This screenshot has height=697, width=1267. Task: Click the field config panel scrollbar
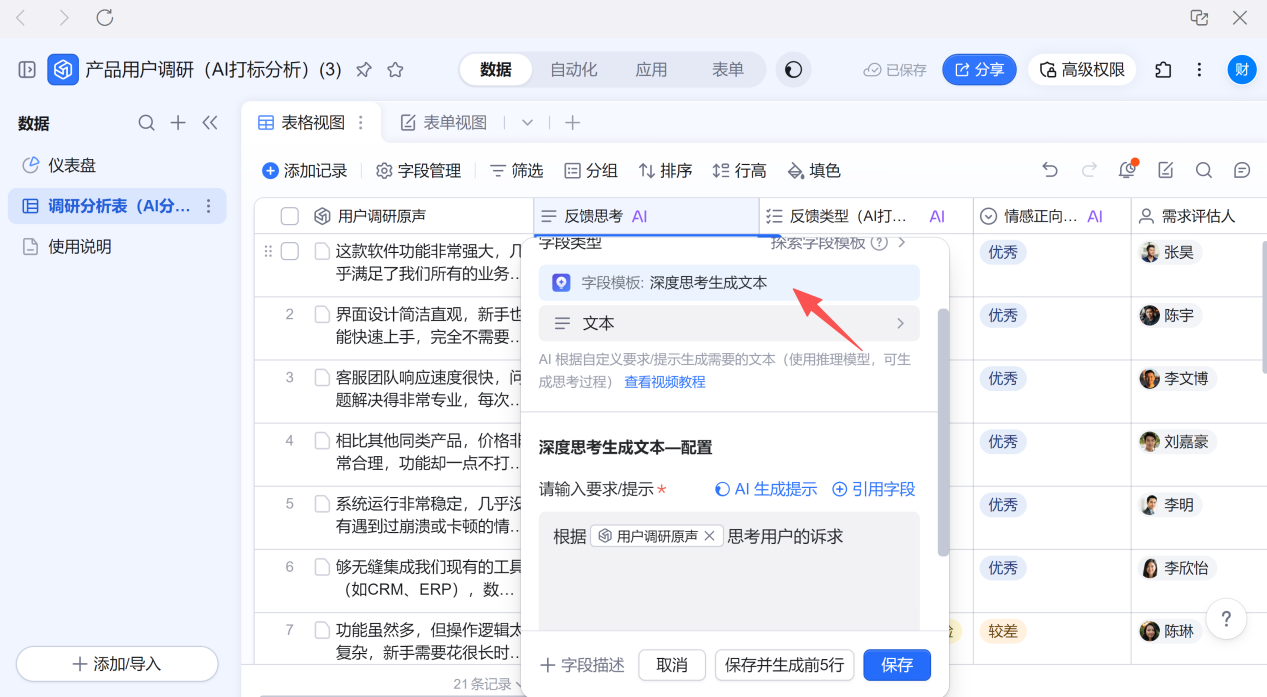[x=943, y=430]
